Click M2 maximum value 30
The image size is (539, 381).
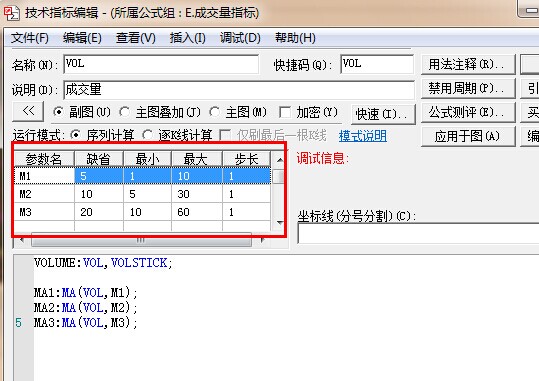click(x=197, y=194)
